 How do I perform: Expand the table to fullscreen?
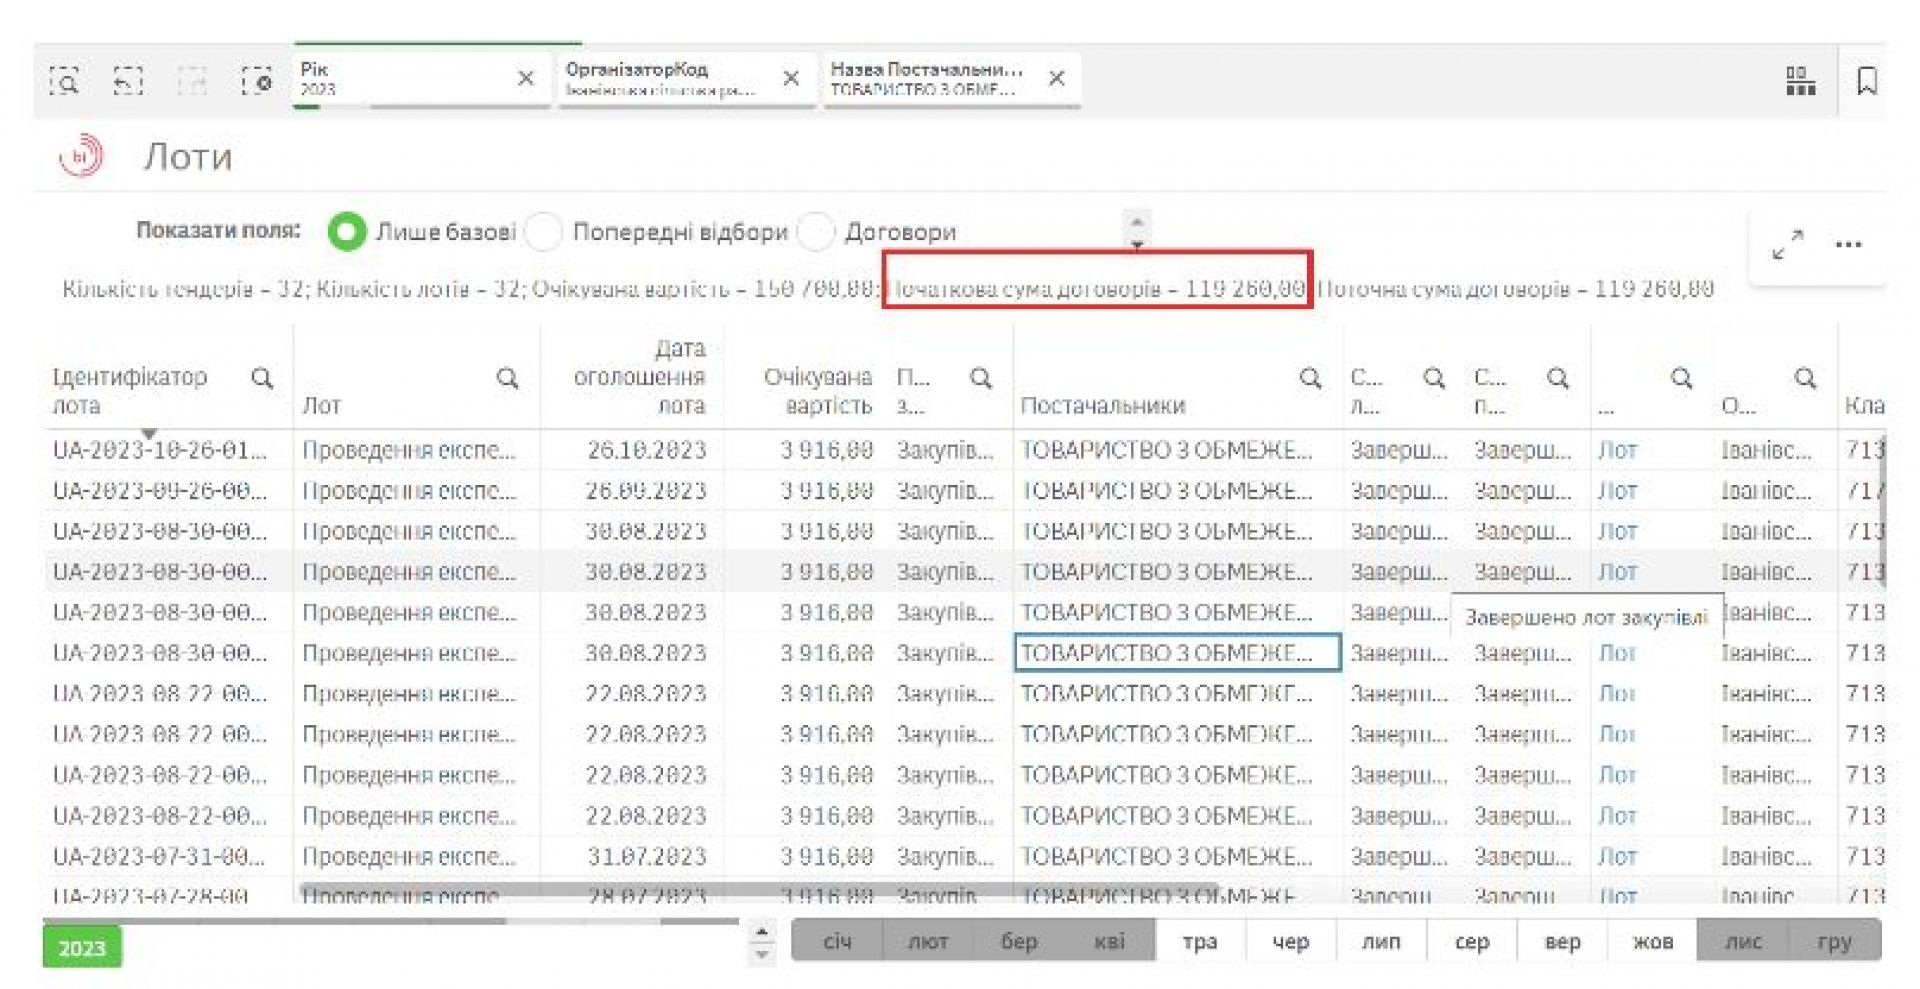click(x=1787, y=244)
